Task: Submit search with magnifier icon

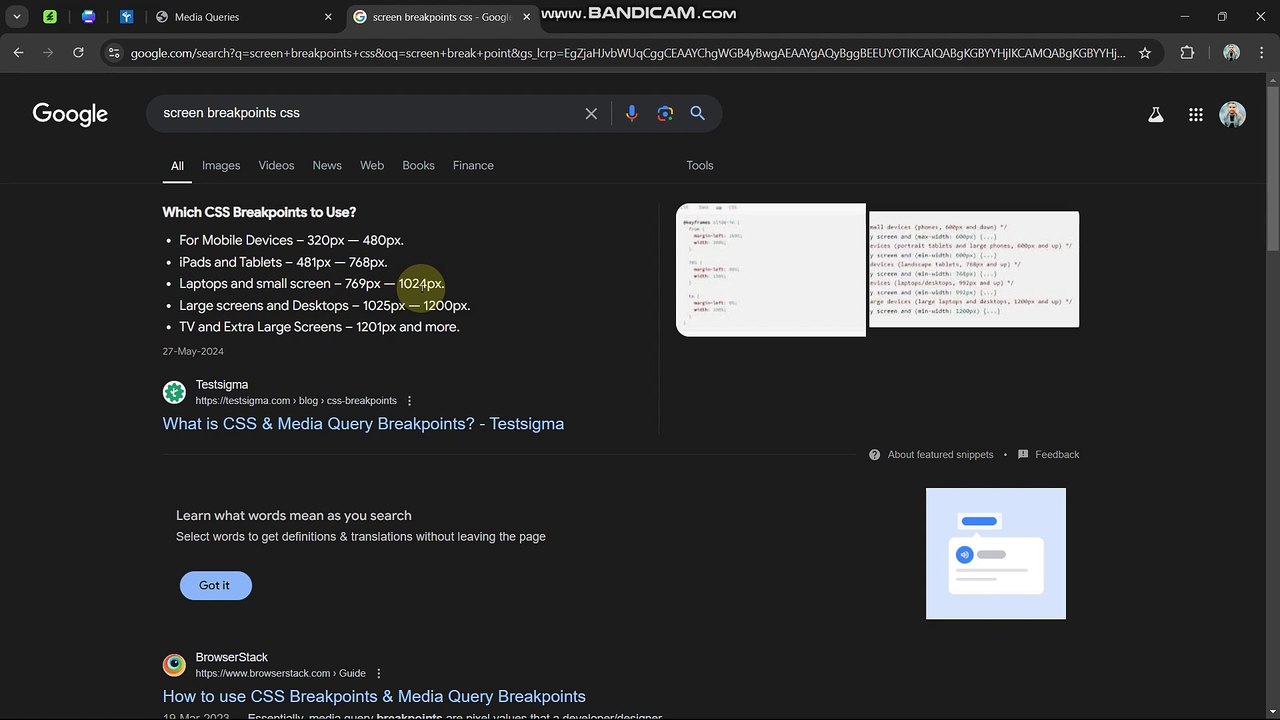Action: pyautogui.click(x=698, y=114)
